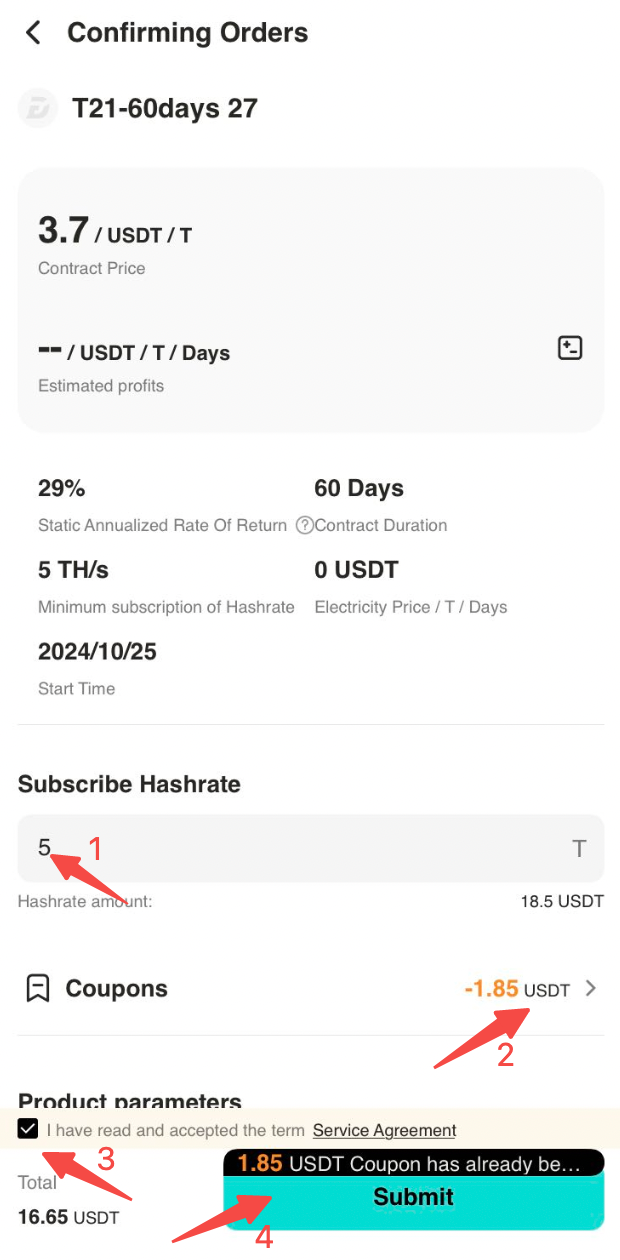
Task: Select the T21-60days 27 product title
Action: [x=165, y=108]
